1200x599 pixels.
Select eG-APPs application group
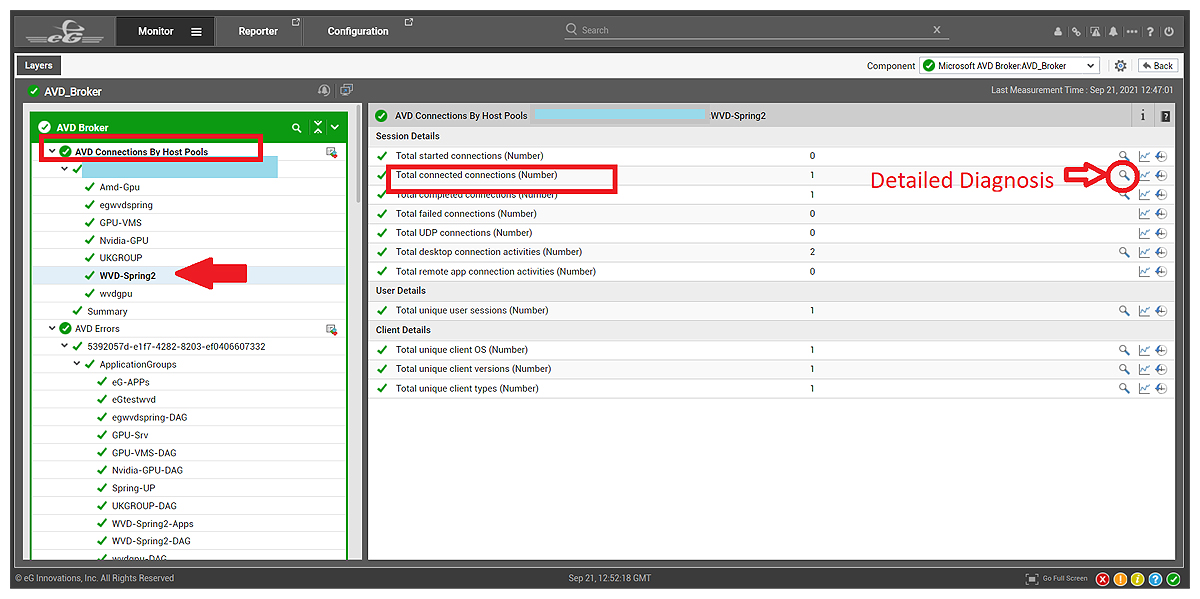(131, 383)
